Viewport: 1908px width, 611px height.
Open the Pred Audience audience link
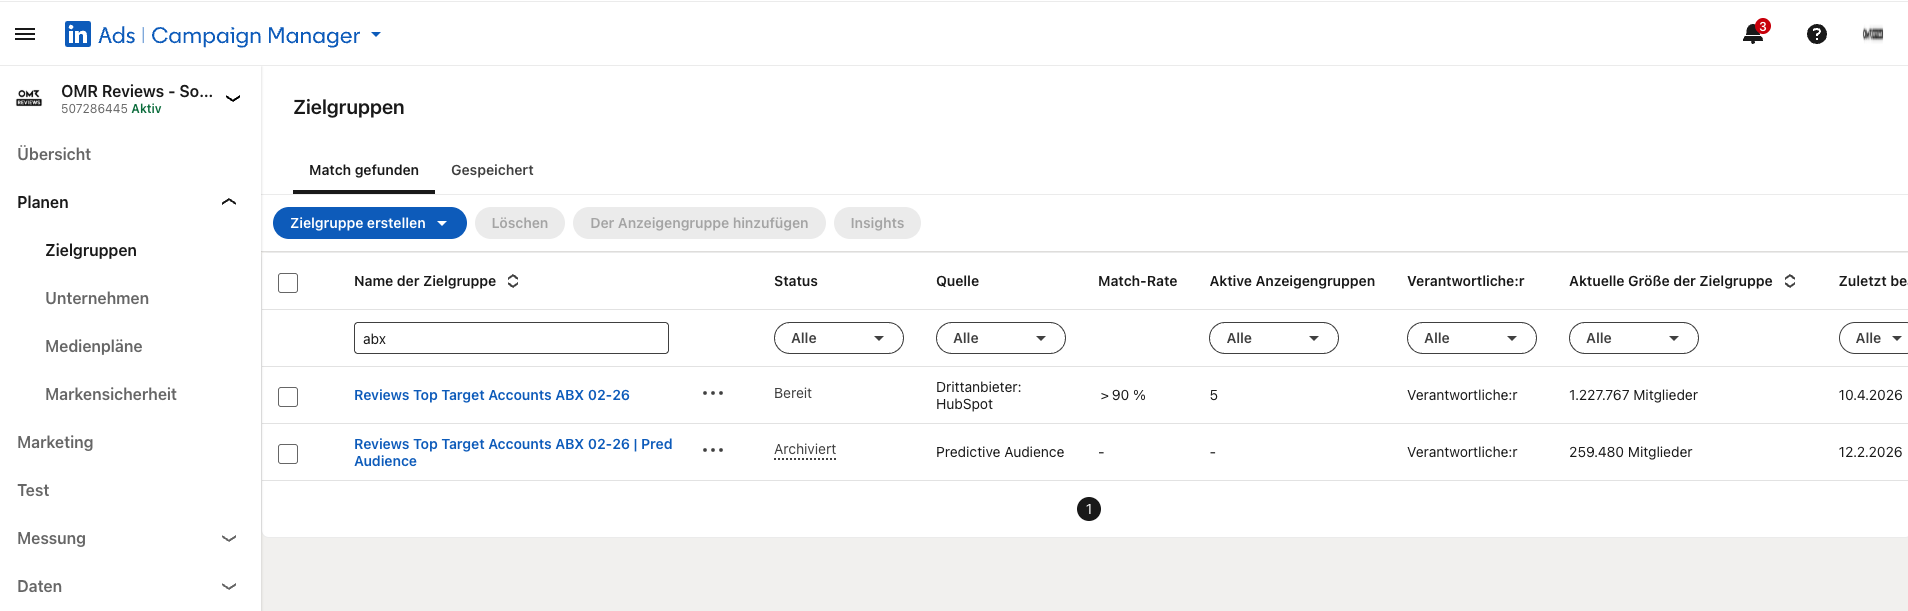click(x=513, y=452)
